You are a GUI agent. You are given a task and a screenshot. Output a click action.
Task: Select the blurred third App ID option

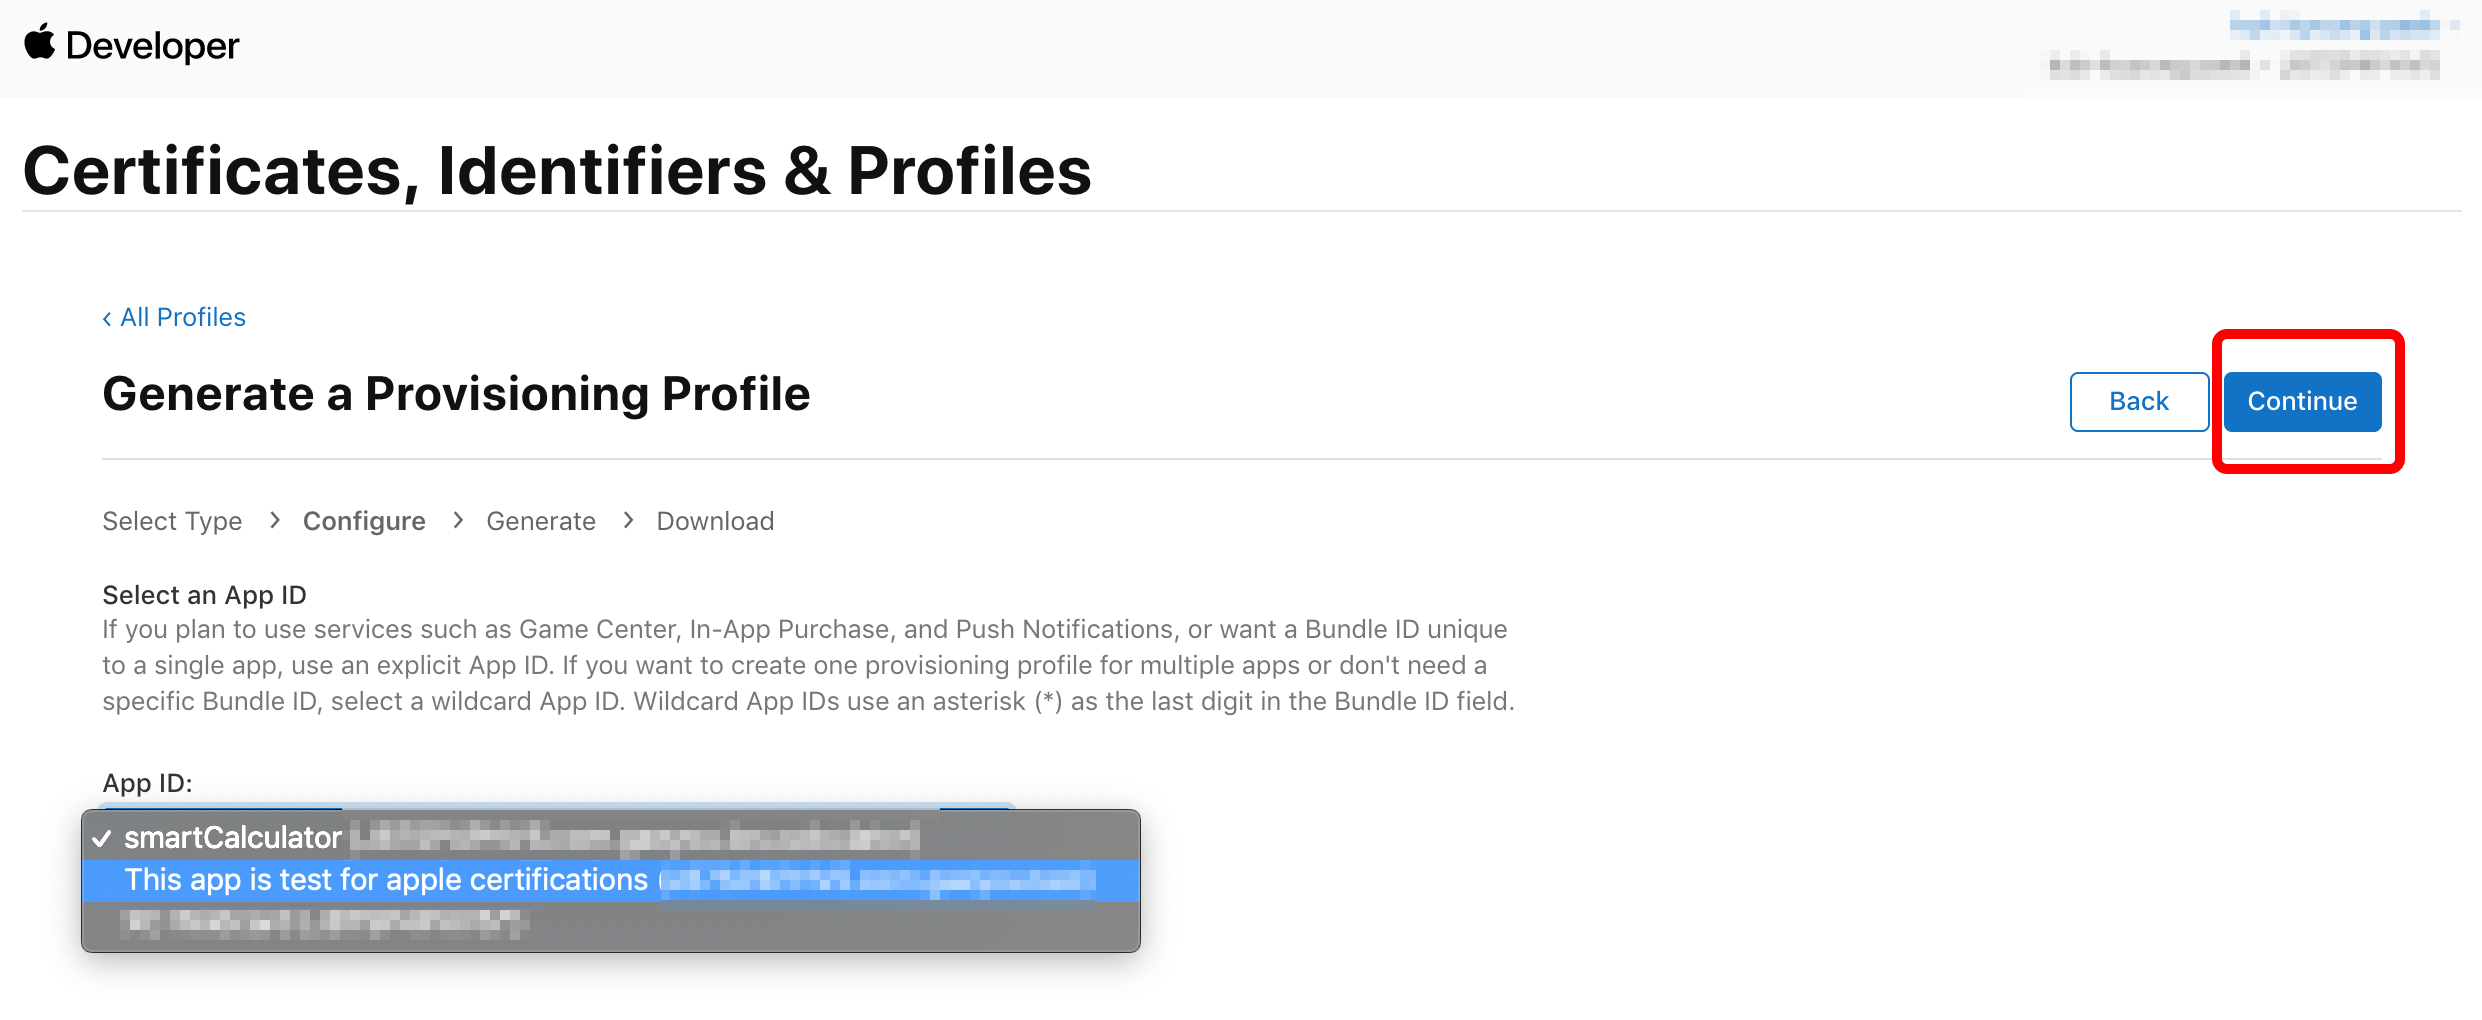click(611, 922)
